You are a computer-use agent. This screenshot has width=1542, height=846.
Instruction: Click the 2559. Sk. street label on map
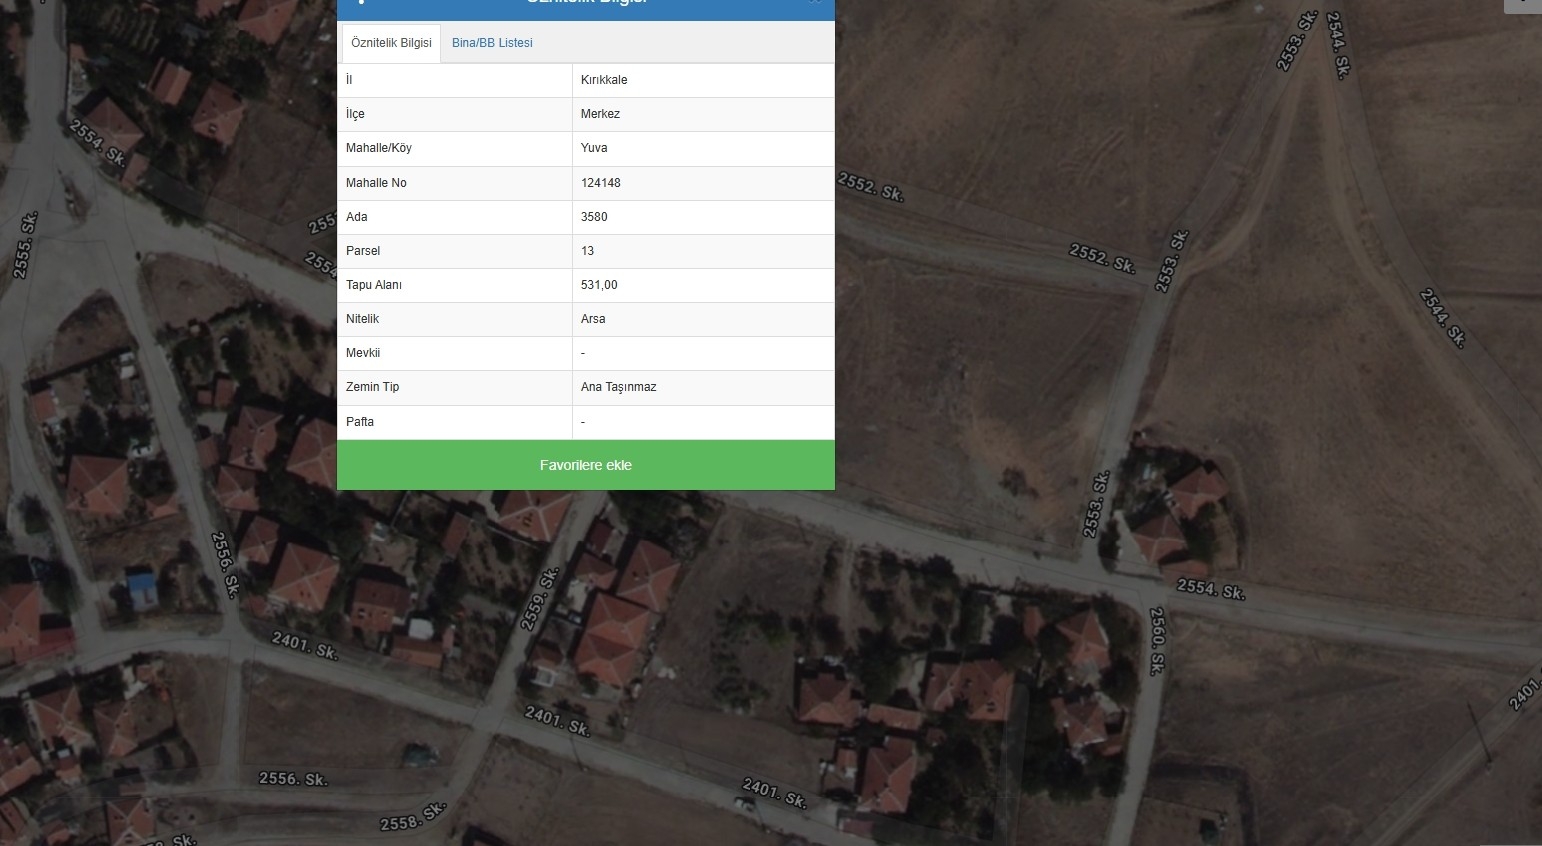click(x=539, y=599)
